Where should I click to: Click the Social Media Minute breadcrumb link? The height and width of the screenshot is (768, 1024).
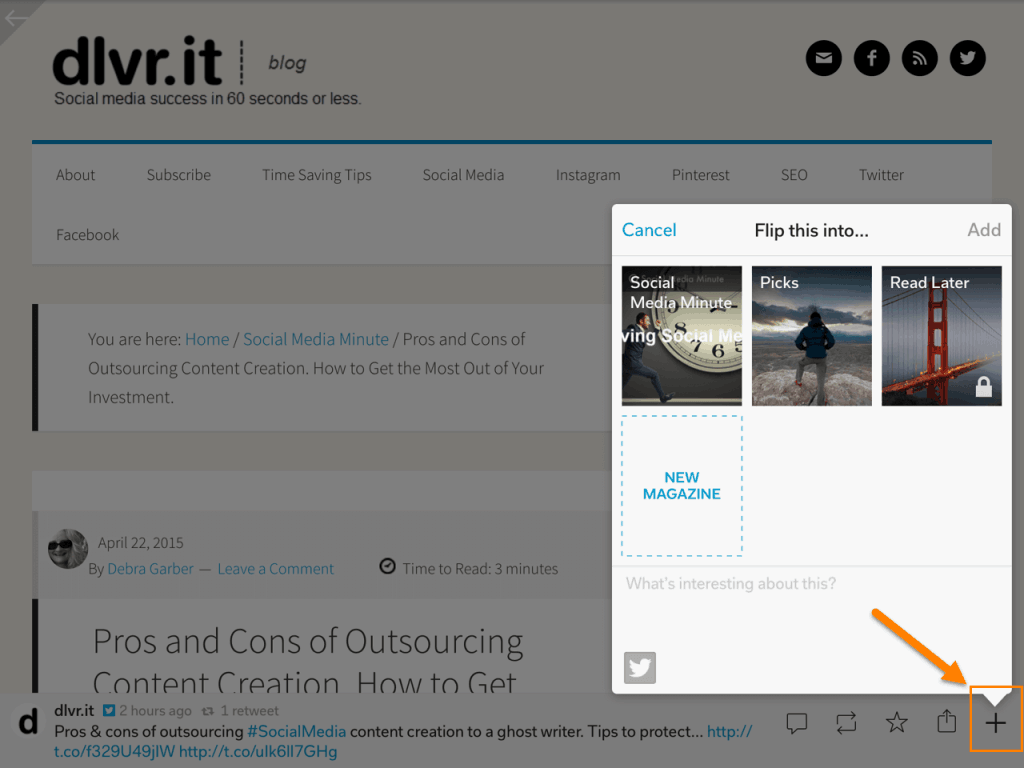pyautogui.click(x=316, y=340)
